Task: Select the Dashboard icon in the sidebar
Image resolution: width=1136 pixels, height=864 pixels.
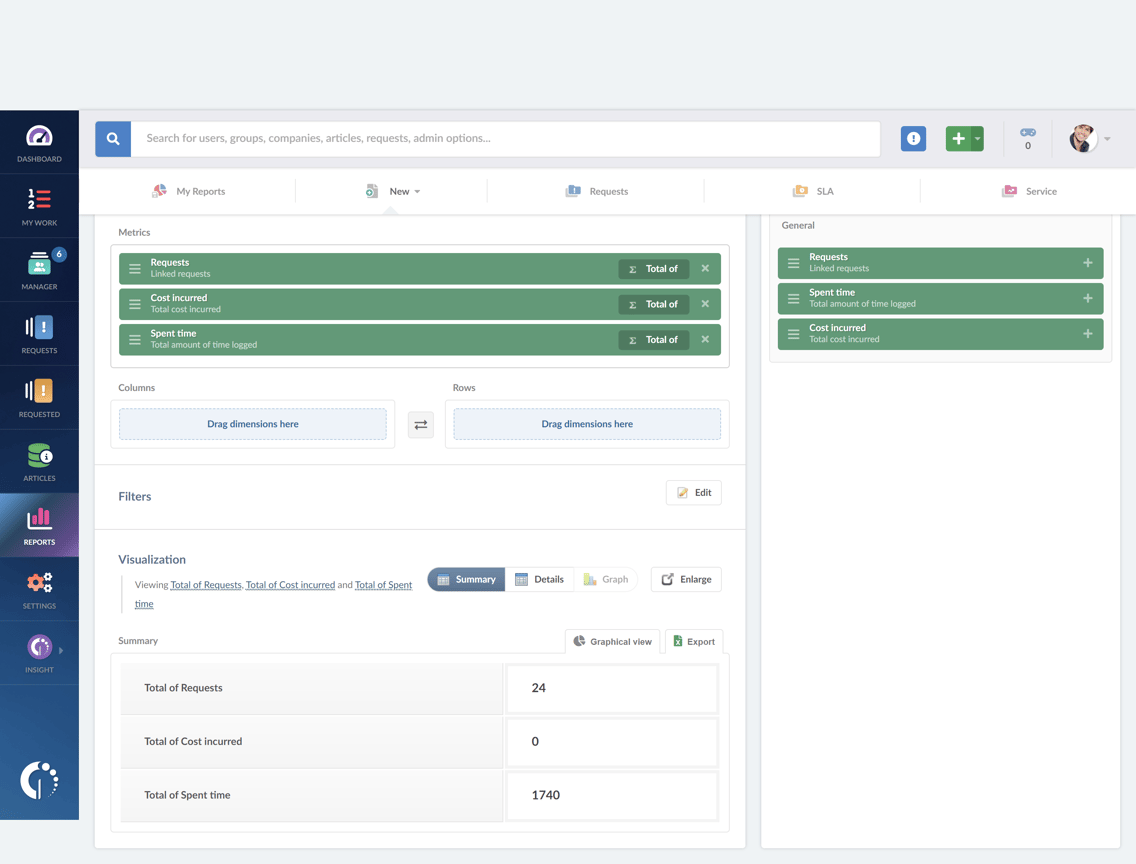Action: pos(39,140)
